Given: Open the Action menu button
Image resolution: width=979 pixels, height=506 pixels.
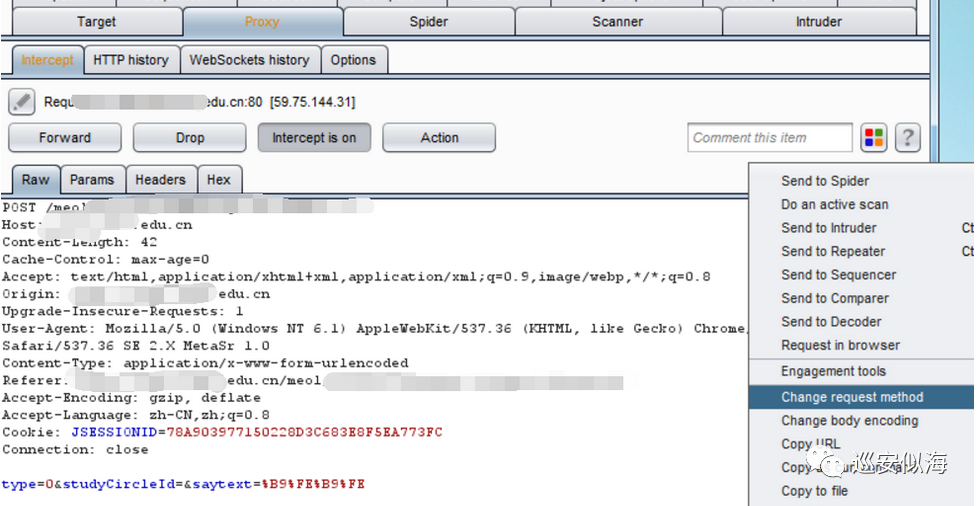Looking at the screenshot, I should coord(440,137).
